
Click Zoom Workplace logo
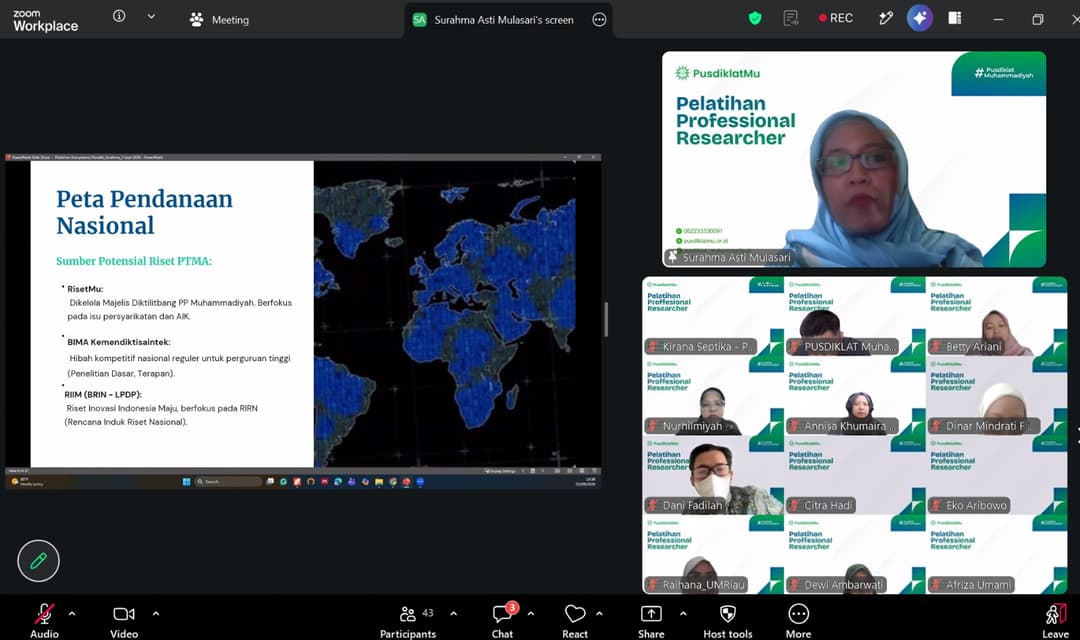pyautogui.click(x=45, y=21)
